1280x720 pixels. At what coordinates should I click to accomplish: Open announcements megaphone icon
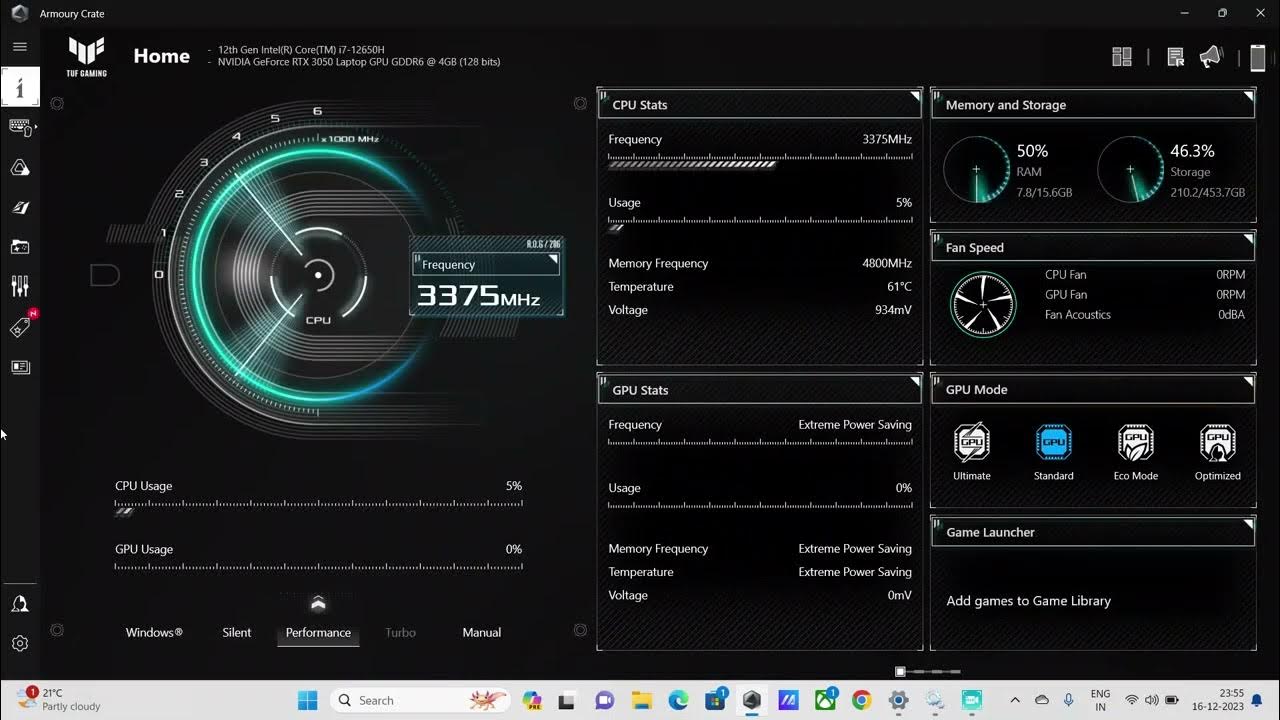[x=1210, y=57]
